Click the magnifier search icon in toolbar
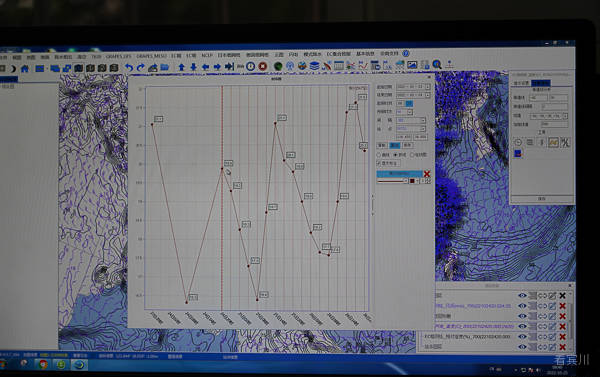 click(437, 64)
